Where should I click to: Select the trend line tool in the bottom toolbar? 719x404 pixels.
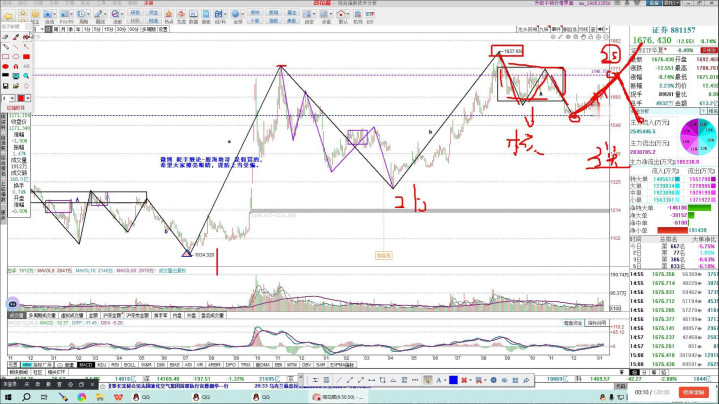339,380
